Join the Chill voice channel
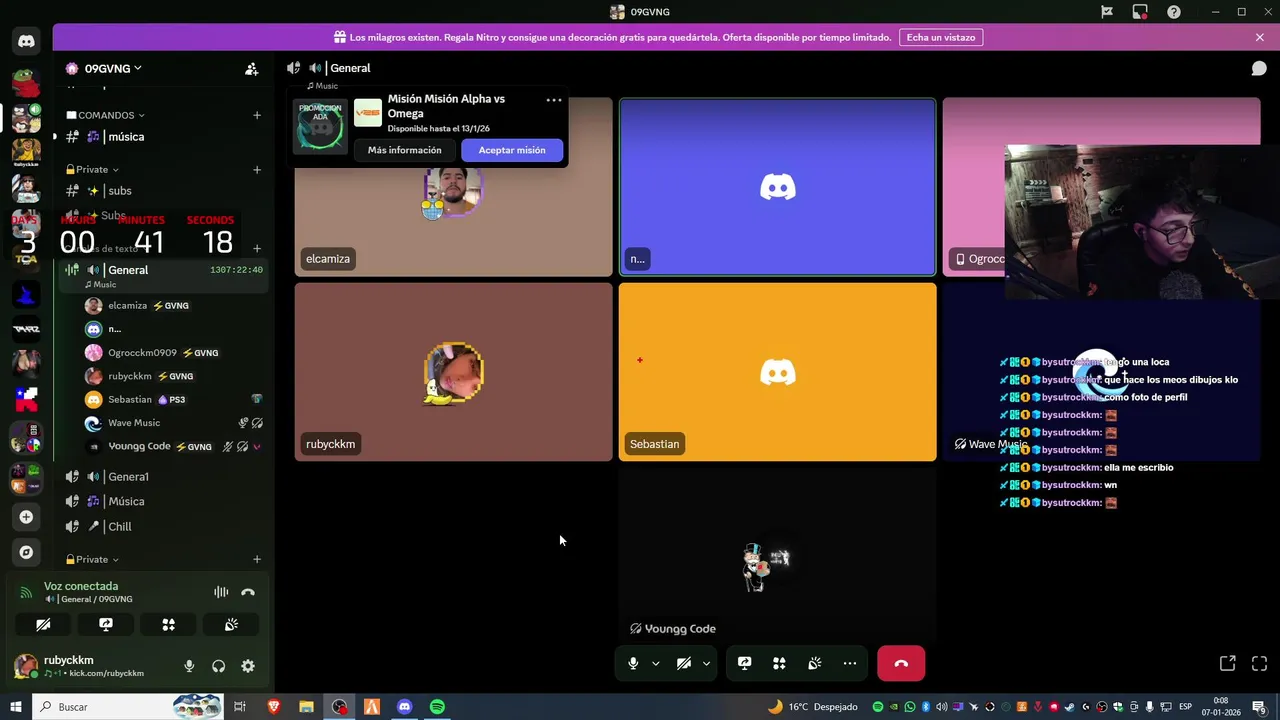Viewport: 1280px width, 720px height. [x=163, y=527]
